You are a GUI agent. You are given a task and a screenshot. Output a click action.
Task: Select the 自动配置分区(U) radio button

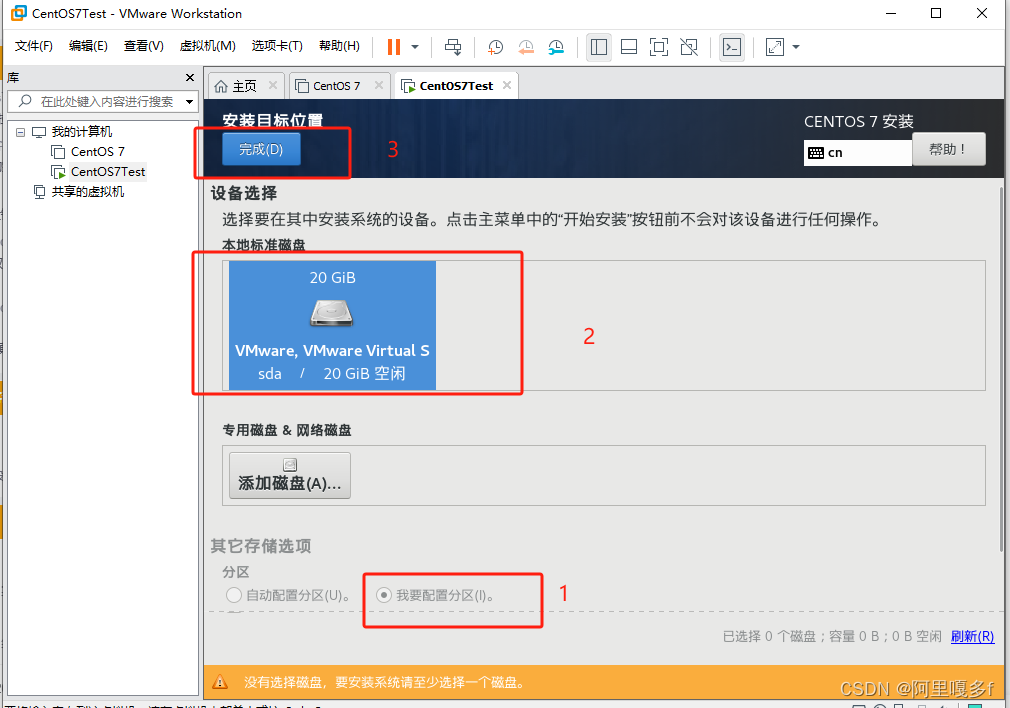233,595
